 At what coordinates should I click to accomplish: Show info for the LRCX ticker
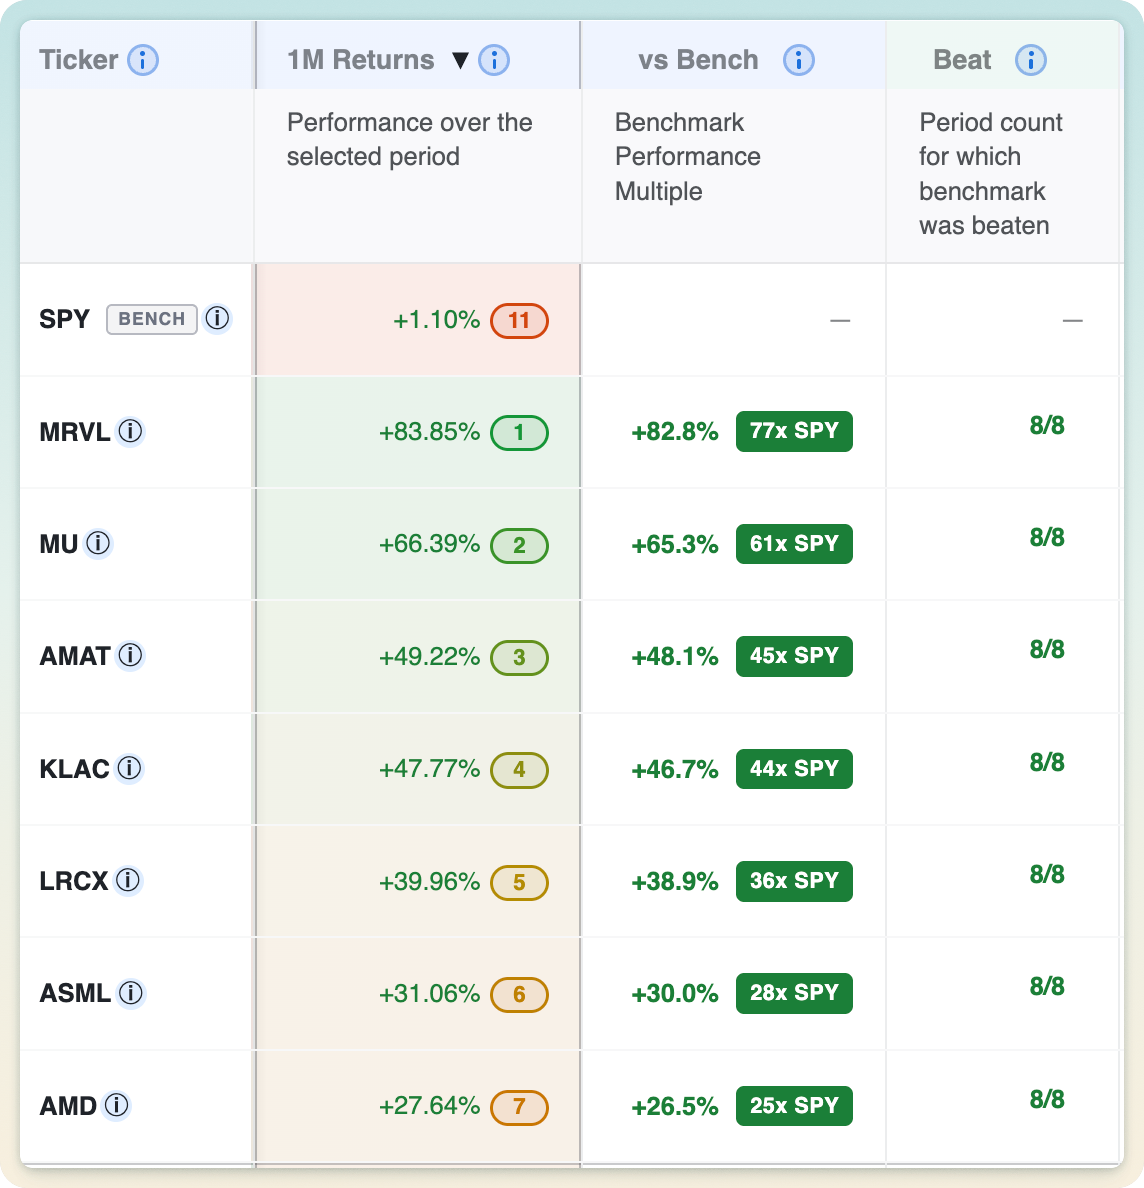point(128,880)
